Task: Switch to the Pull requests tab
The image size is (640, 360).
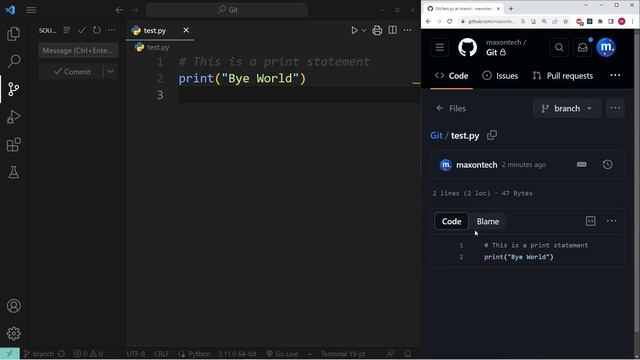Action: 563,76
